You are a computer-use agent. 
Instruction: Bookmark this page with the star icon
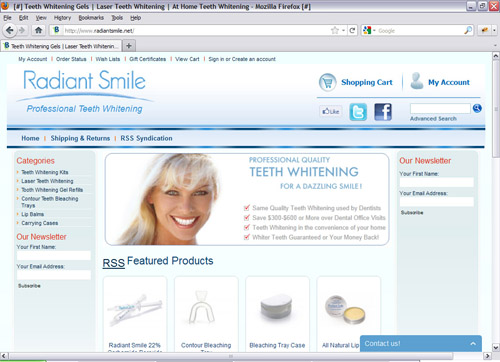(x=335, y=31)
